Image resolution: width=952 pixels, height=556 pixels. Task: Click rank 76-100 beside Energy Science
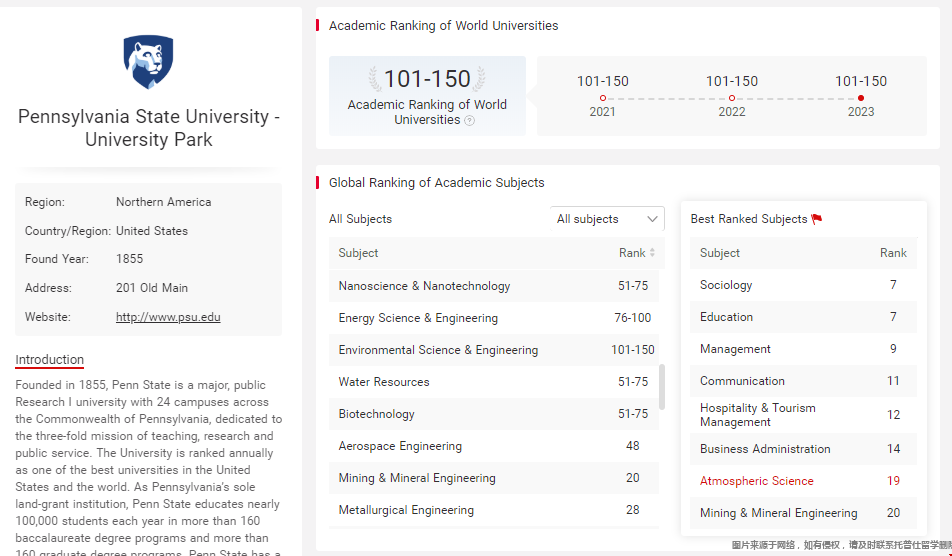pos(633,318)
